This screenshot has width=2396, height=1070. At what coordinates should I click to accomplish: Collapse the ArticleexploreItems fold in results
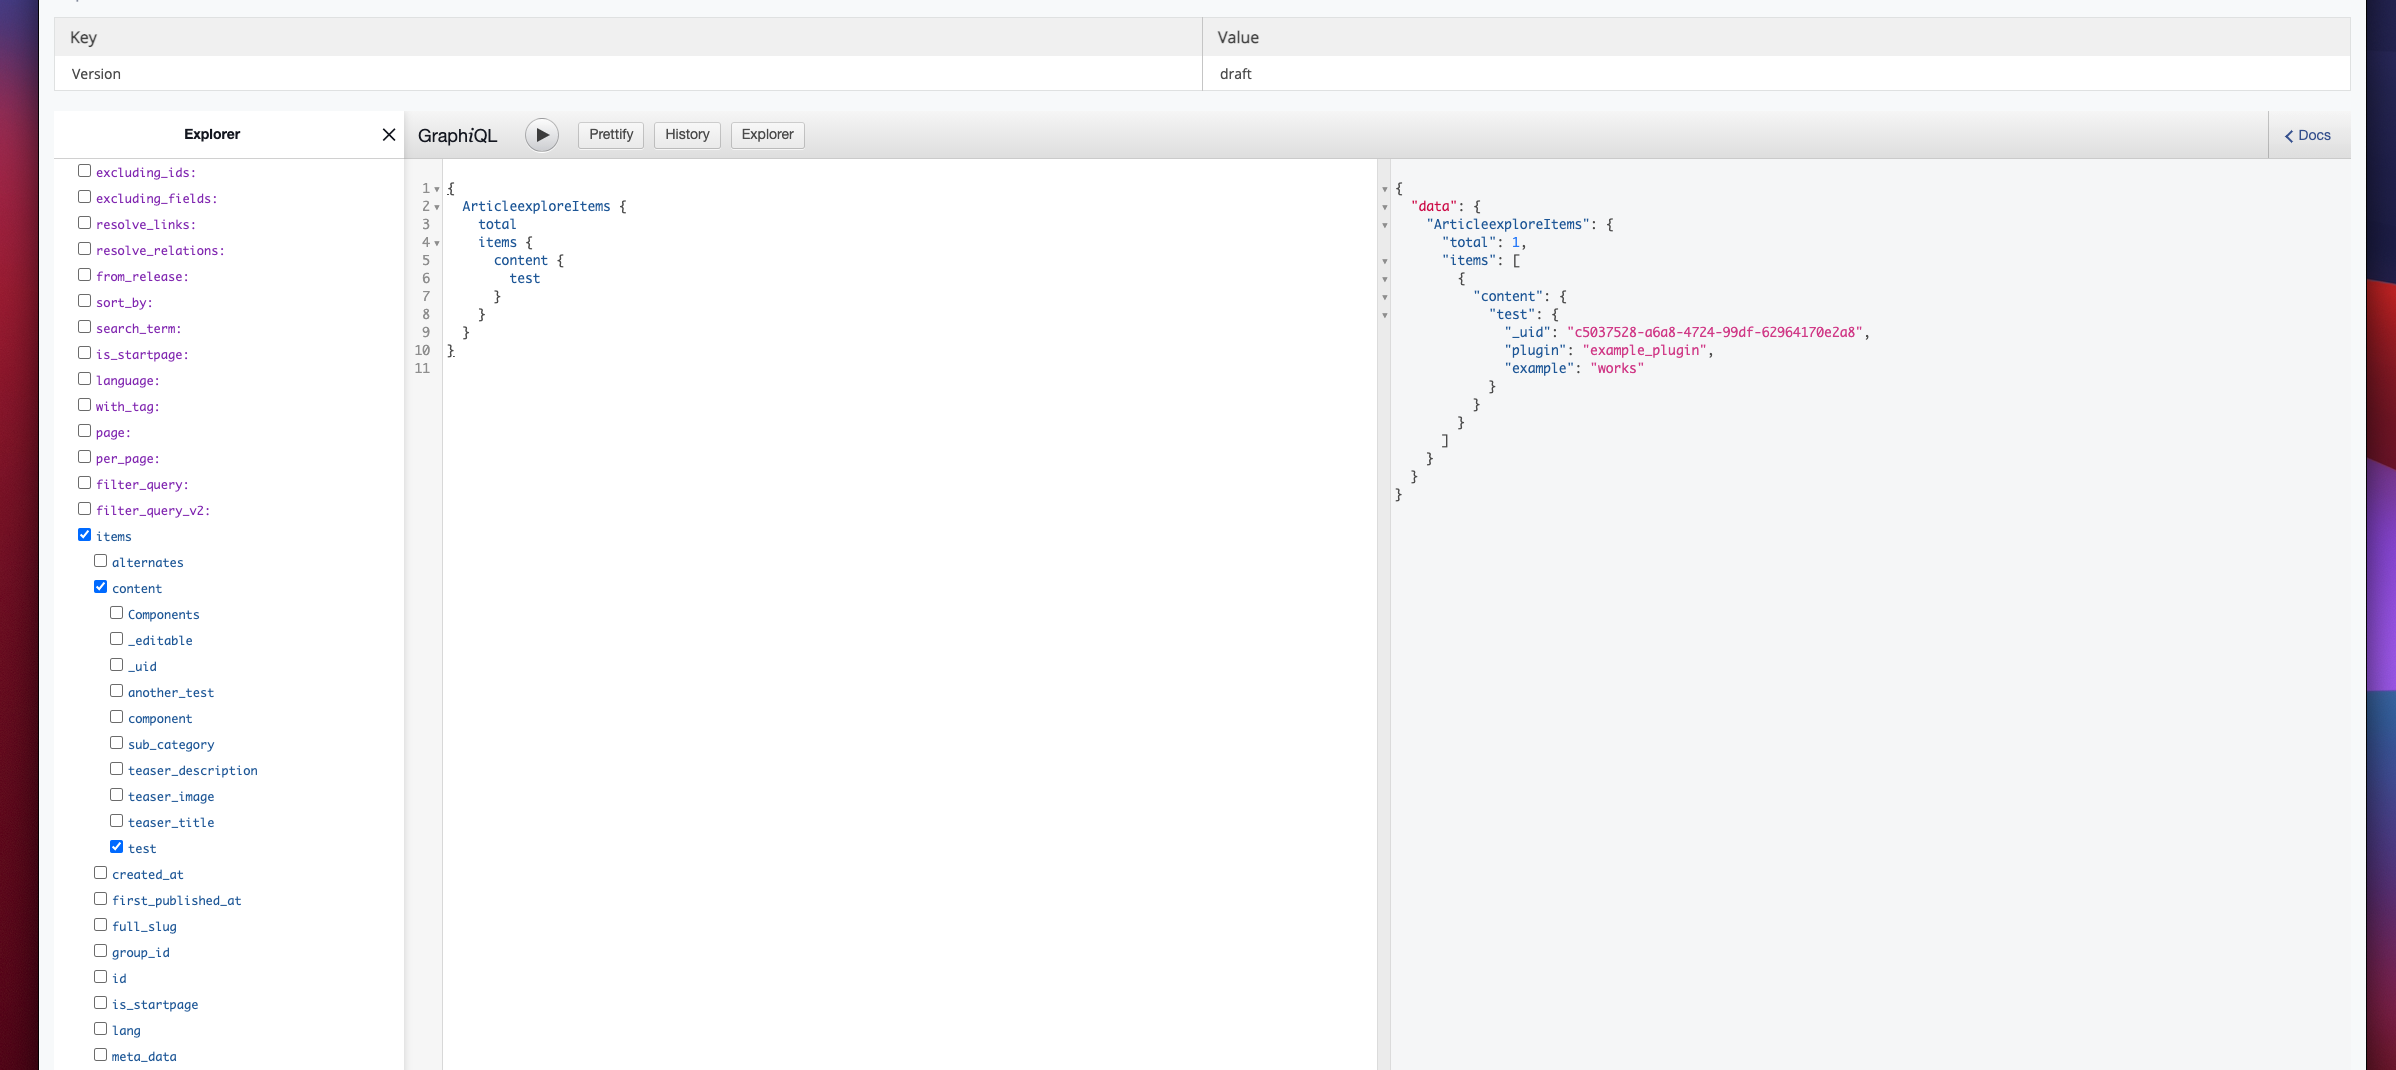click(x=1384, y=225)
